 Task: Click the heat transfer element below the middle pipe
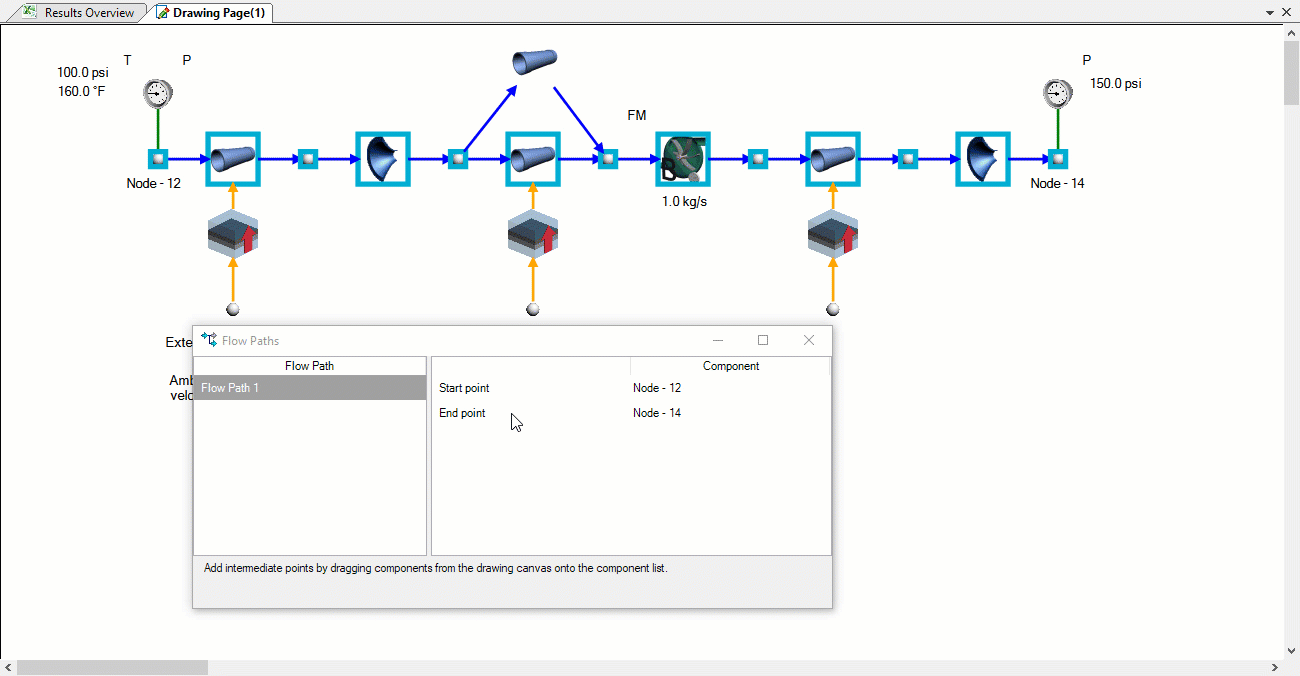[533, 236]
